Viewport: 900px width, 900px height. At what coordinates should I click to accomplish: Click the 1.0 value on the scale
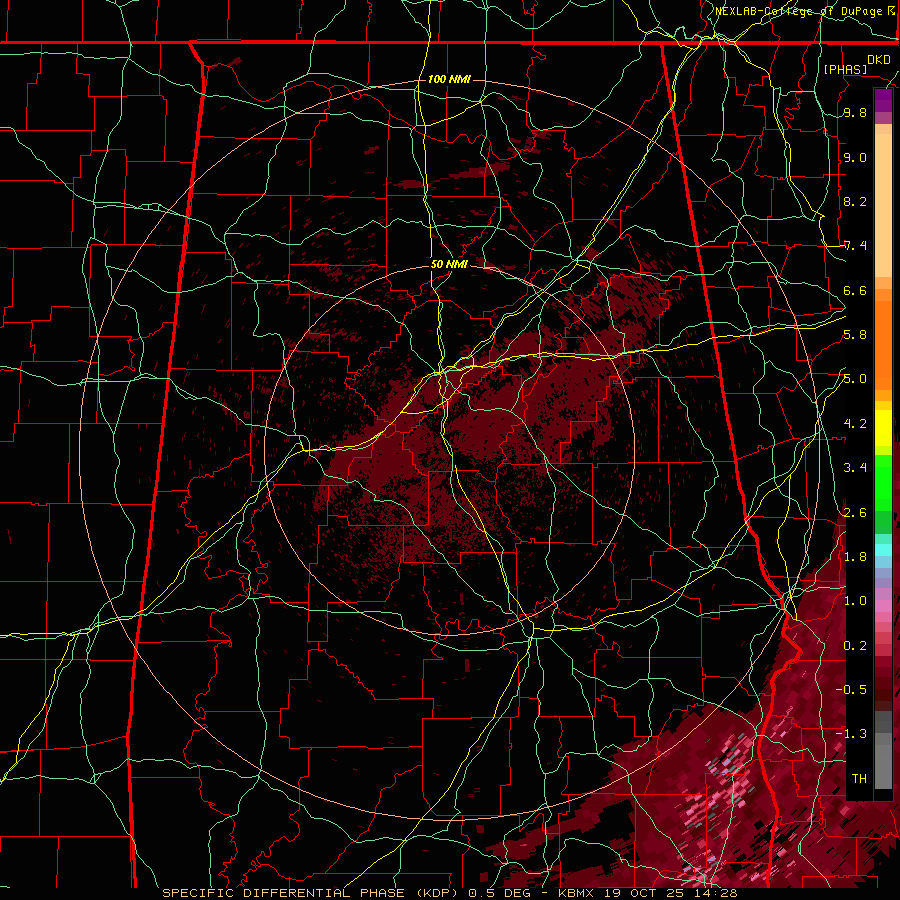tap(855, 601)
